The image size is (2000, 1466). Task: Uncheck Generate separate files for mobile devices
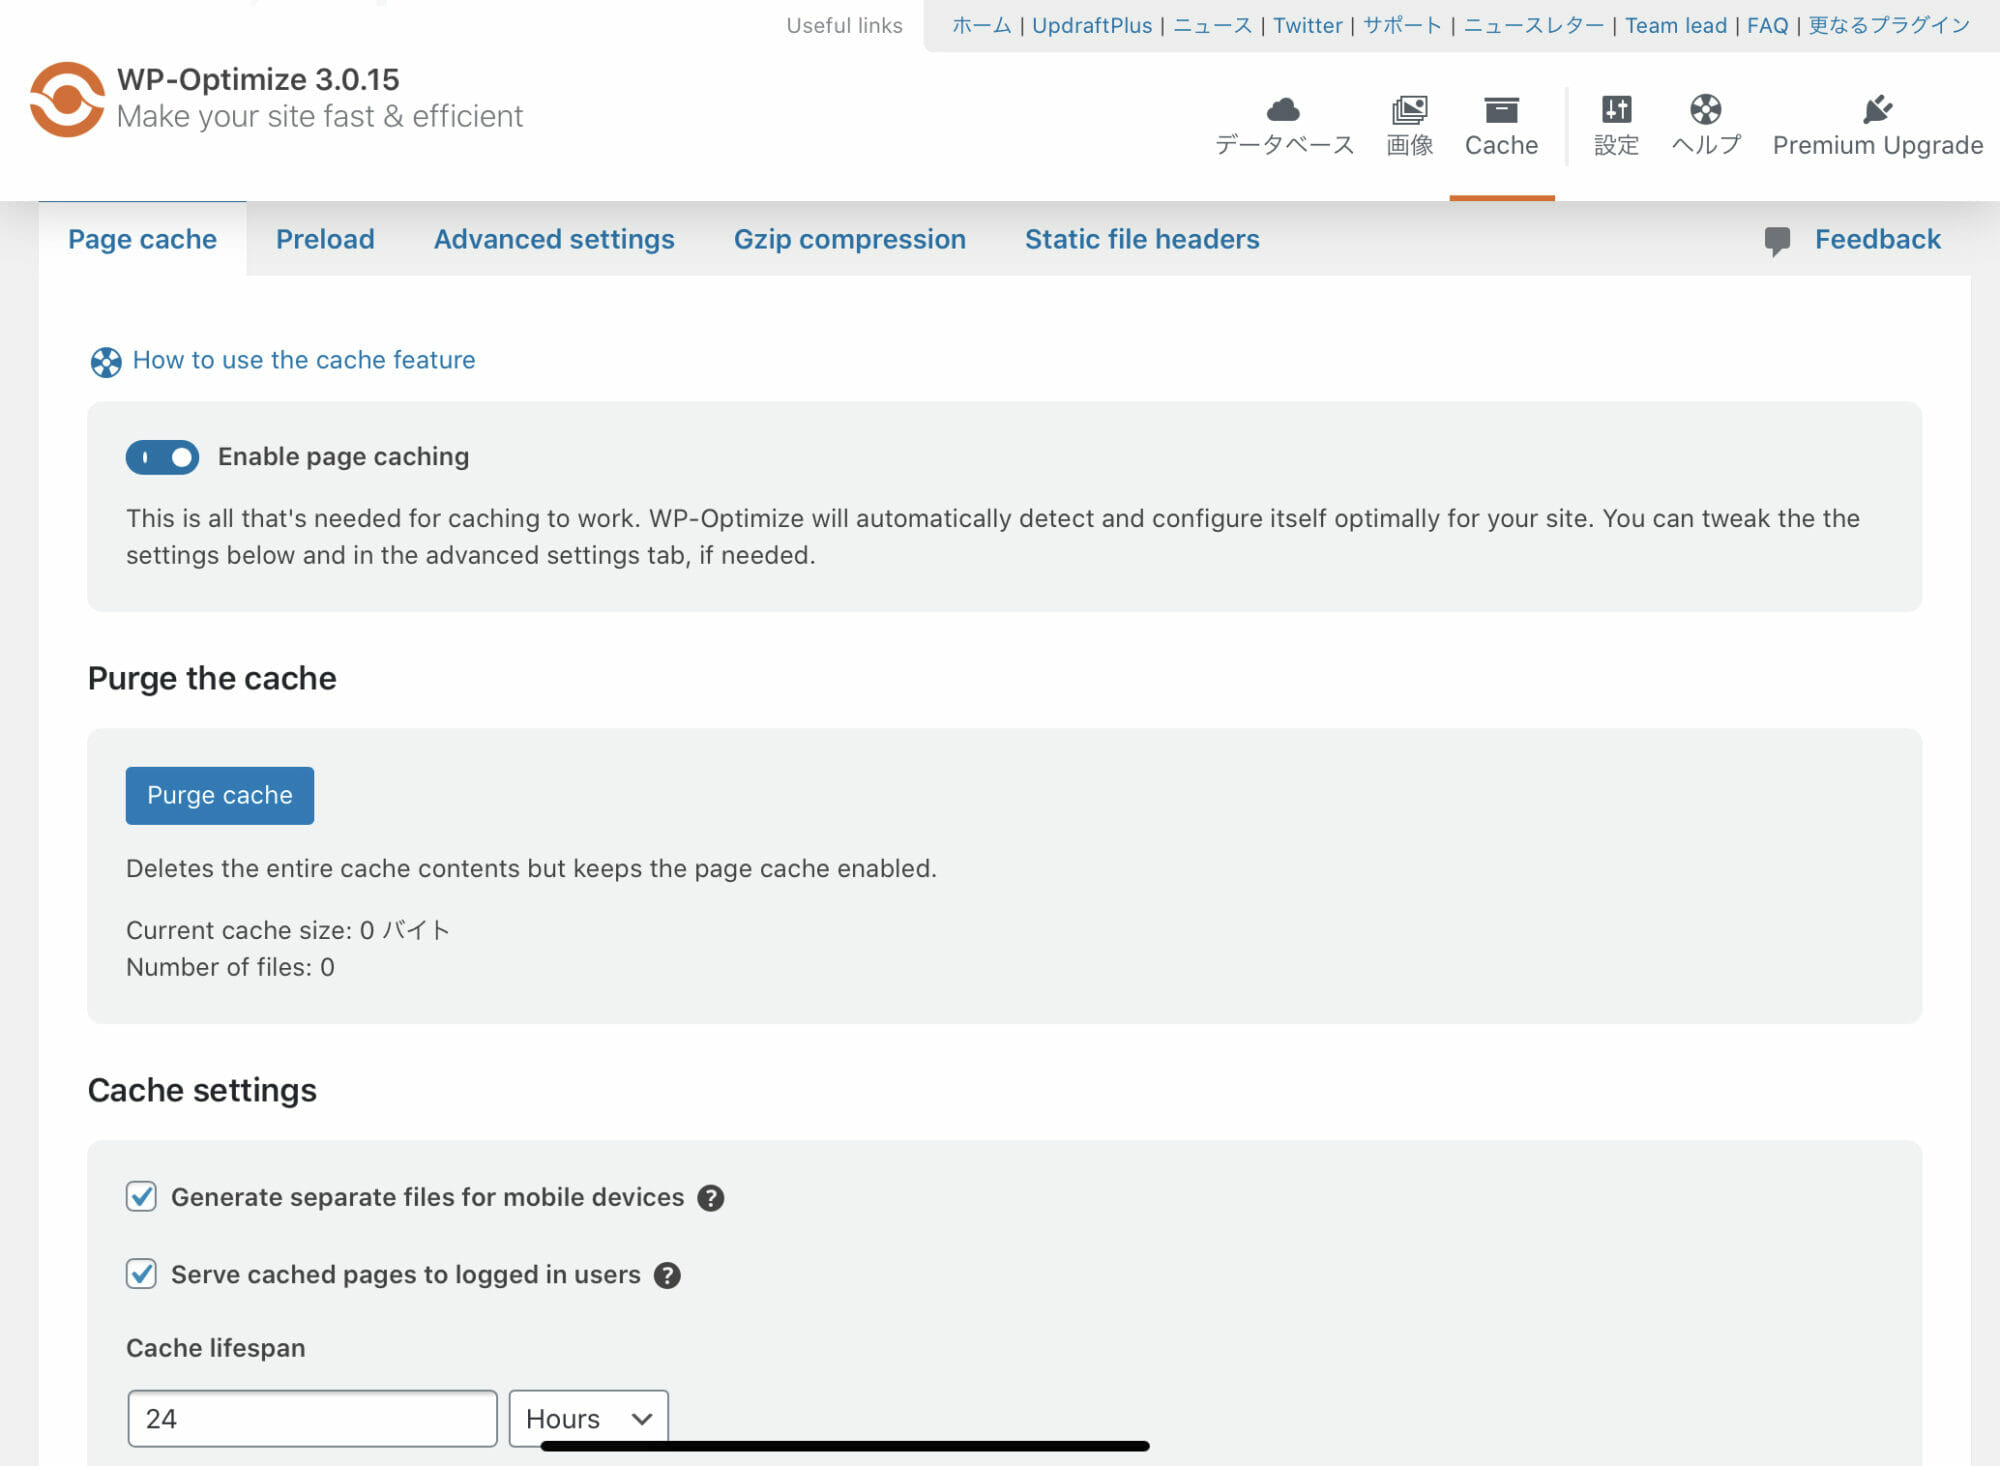141,1196
